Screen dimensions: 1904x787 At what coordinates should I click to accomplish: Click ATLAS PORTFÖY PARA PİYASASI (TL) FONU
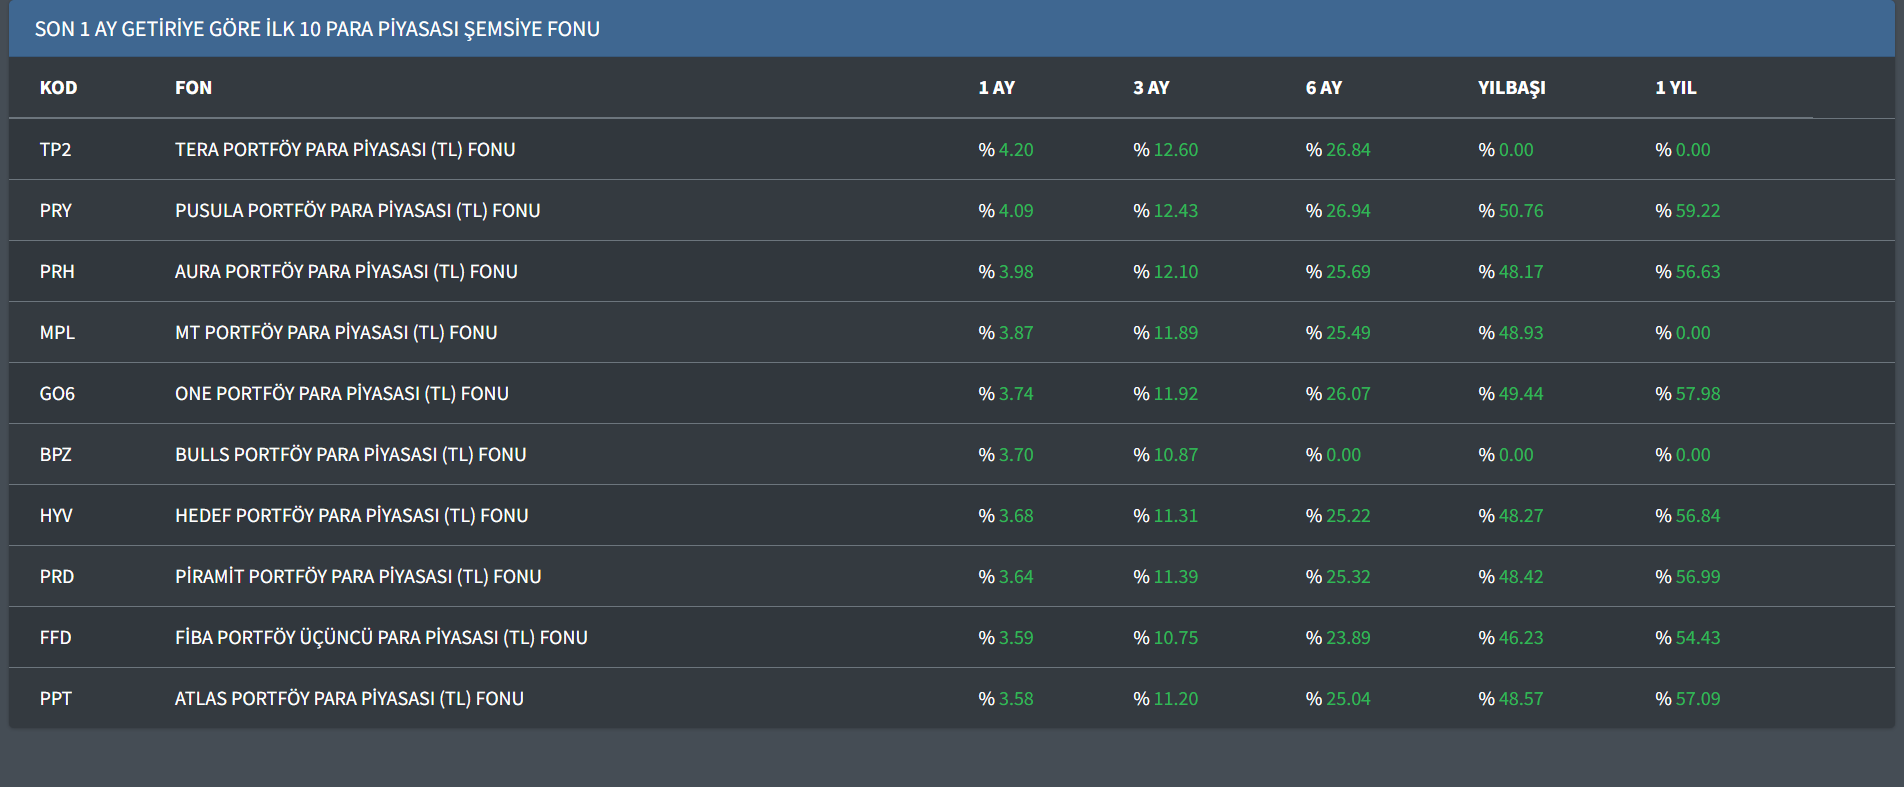349,699
